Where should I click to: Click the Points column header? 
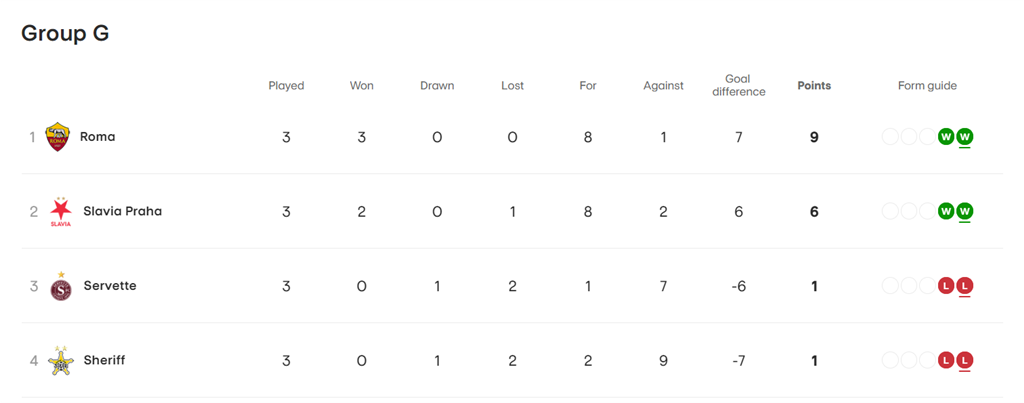[814, 86]
